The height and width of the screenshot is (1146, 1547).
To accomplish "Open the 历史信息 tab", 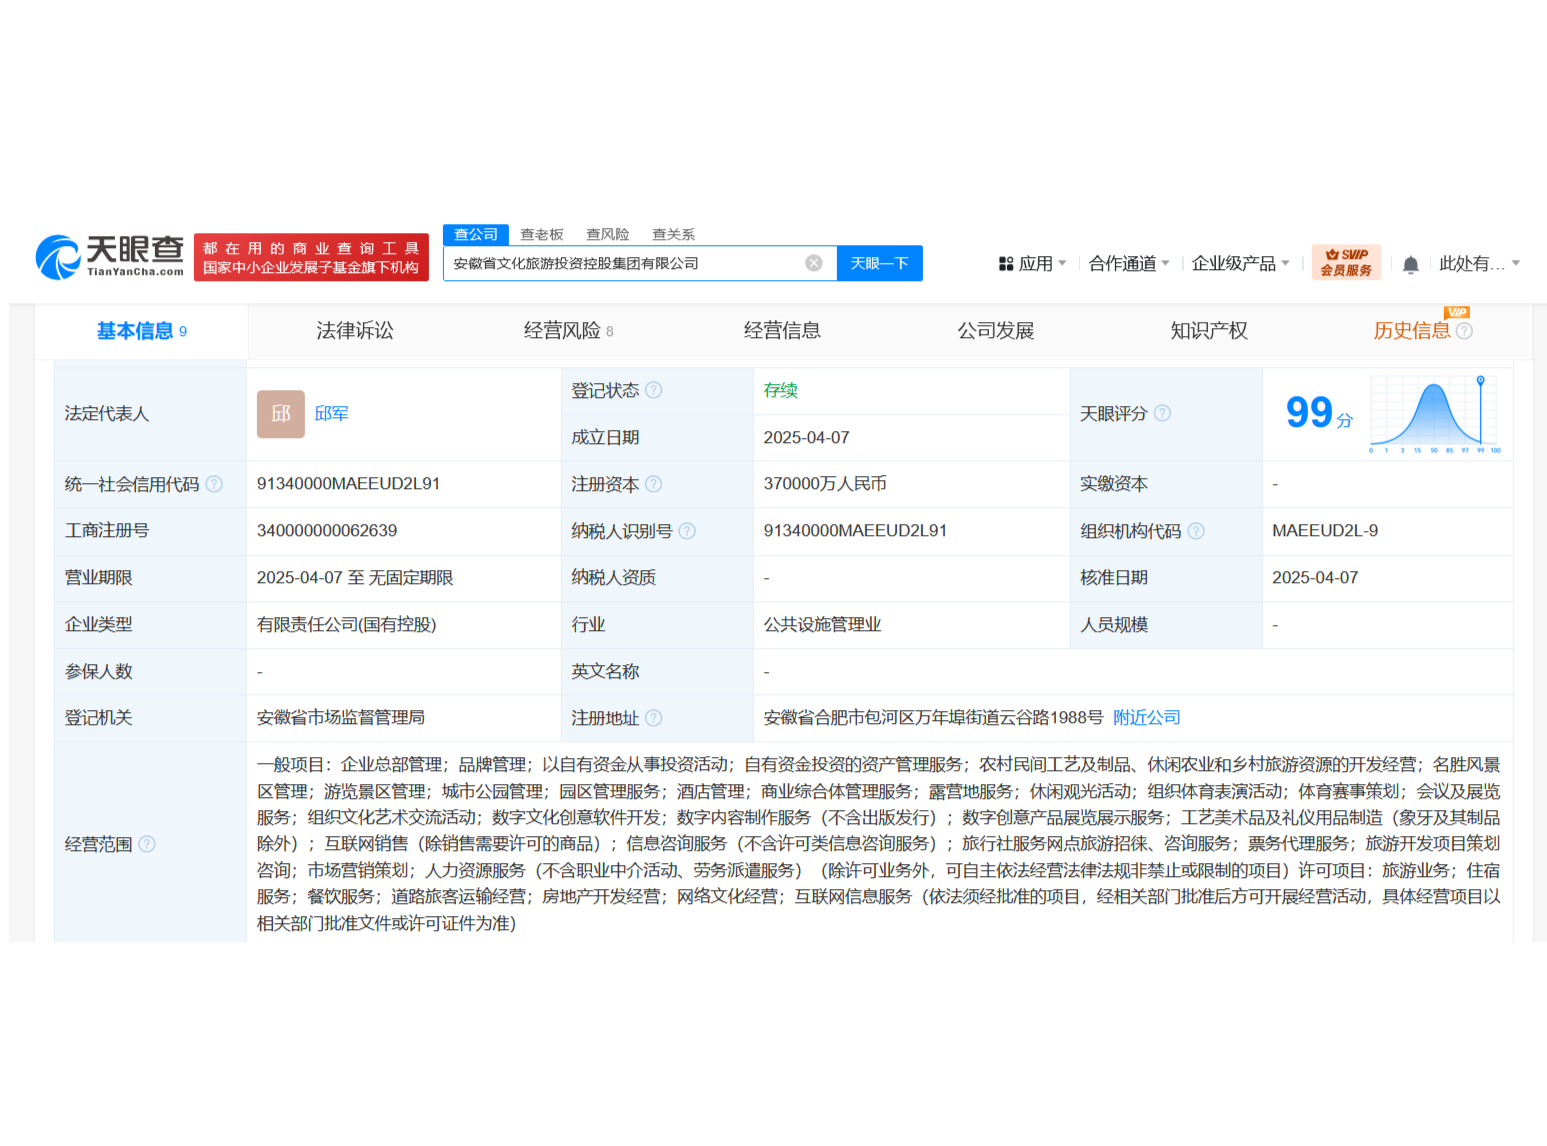I will tap(1411, 331).
